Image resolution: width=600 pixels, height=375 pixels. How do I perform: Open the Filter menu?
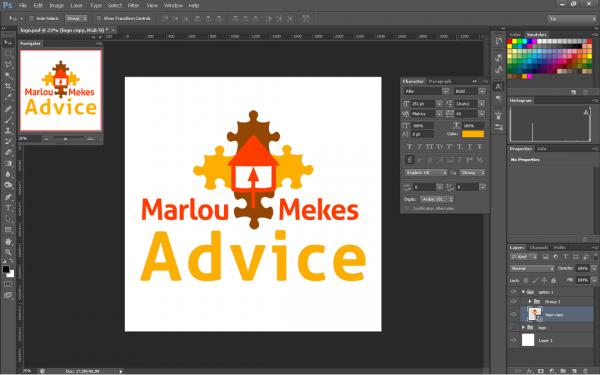[133, 5]
